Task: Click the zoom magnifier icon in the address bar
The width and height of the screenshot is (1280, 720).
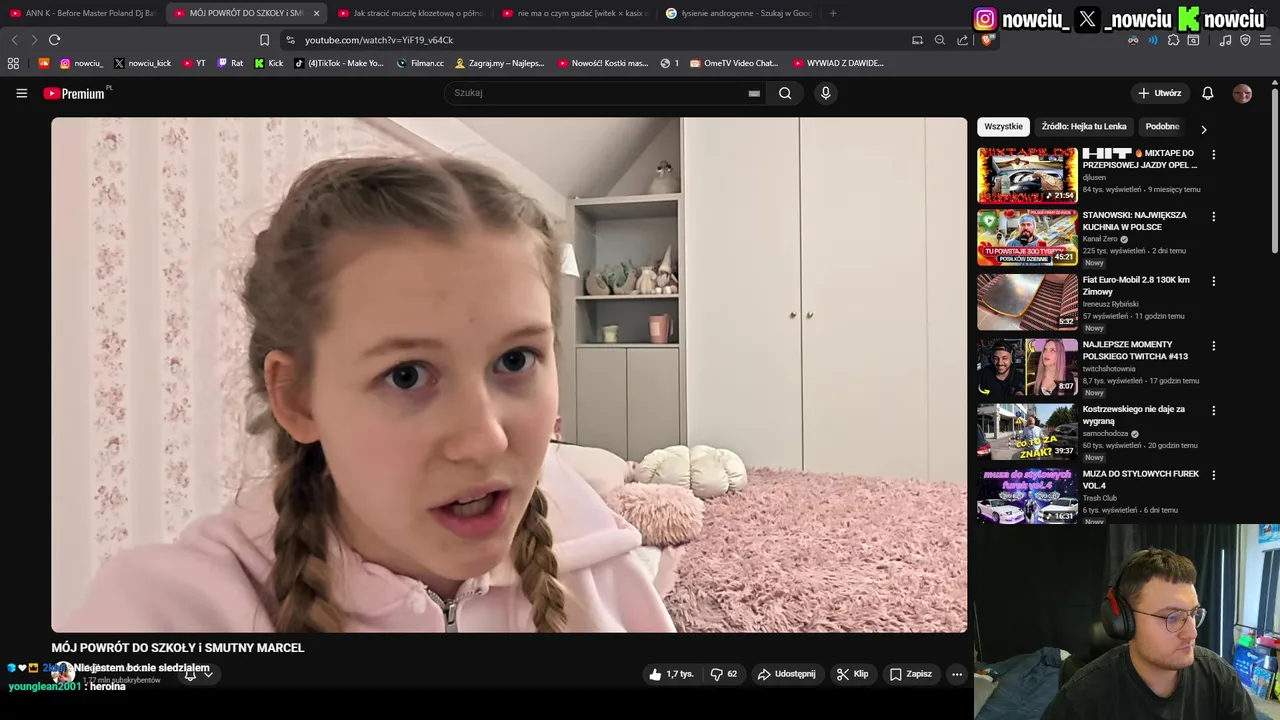Action: 940,40
